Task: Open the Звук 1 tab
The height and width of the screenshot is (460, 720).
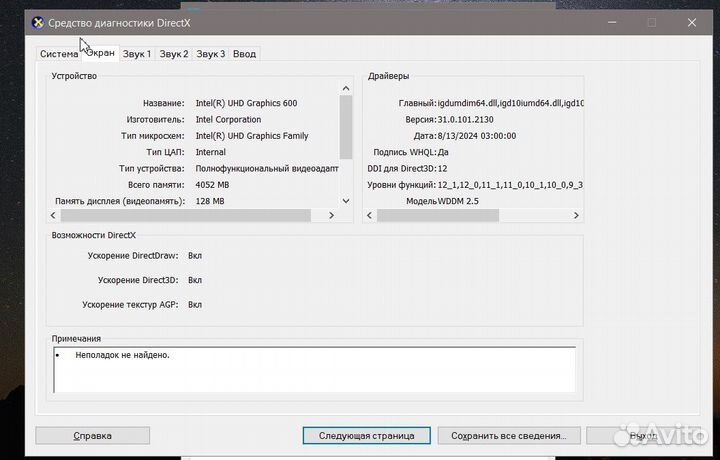Action: 137,54
